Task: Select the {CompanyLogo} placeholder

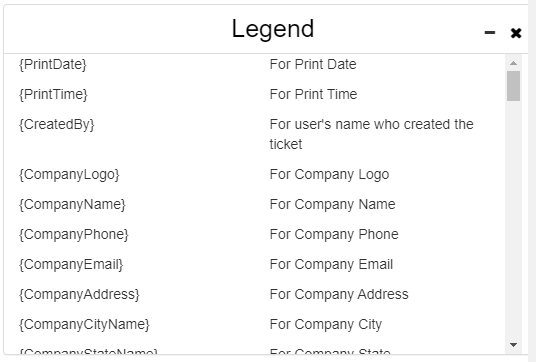Action: pyautogui.click(x=69, y=174)
